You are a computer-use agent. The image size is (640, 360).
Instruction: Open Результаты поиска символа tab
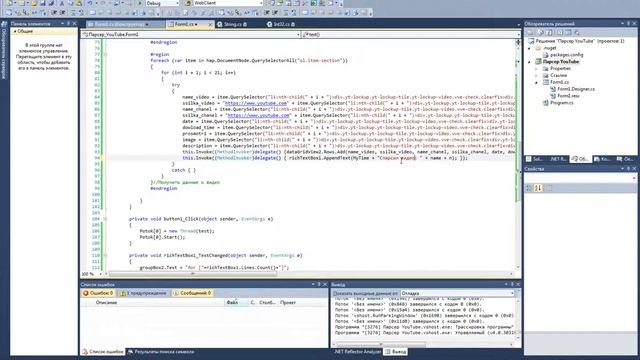(161, 352)
